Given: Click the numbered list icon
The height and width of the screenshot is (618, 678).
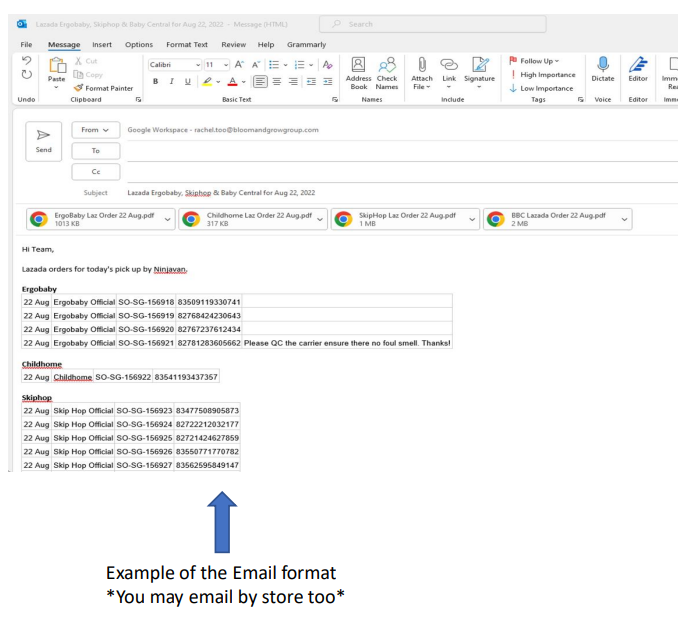Looking at the screenshot, I should click(299, 64).
